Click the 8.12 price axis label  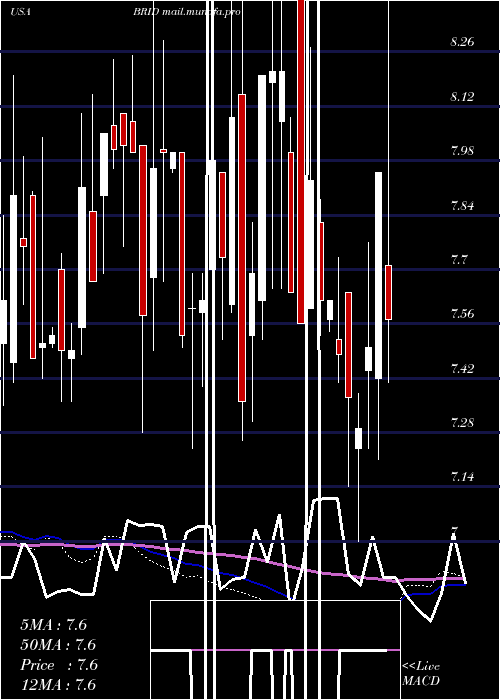[462, 96]
